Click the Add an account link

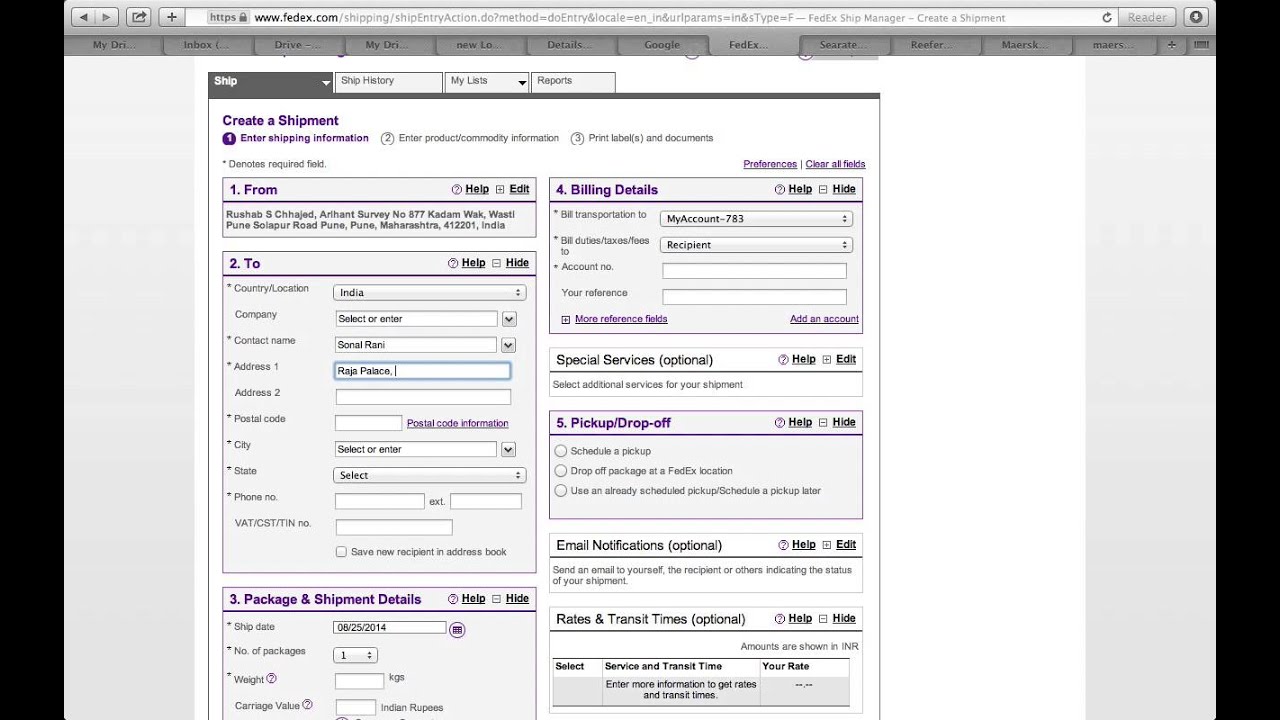823,318
